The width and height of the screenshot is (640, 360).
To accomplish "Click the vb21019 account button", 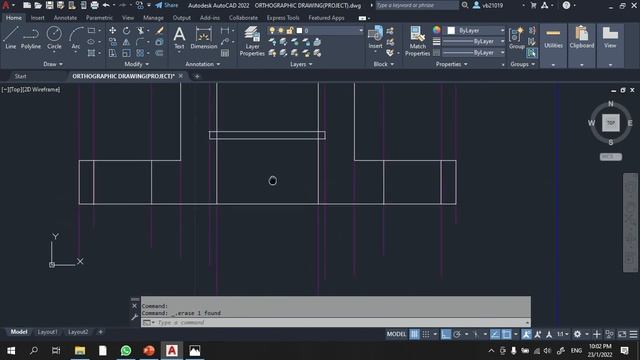I will point(488,5).
